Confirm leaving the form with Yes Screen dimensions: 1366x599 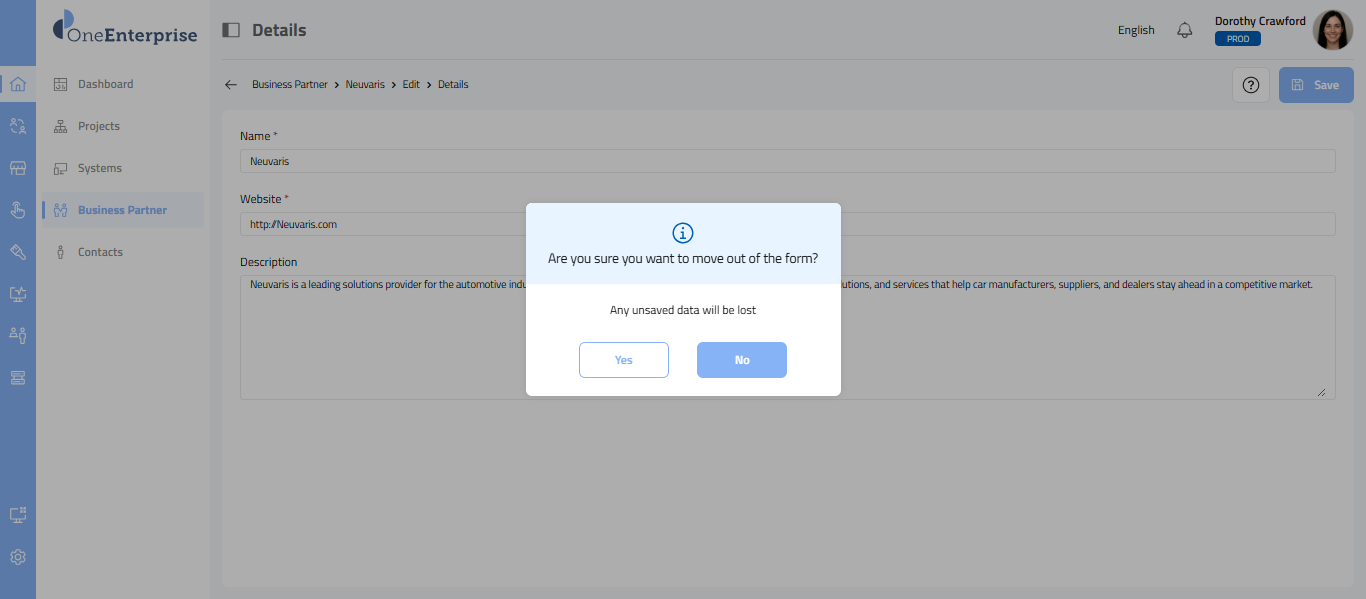point(623,360)
